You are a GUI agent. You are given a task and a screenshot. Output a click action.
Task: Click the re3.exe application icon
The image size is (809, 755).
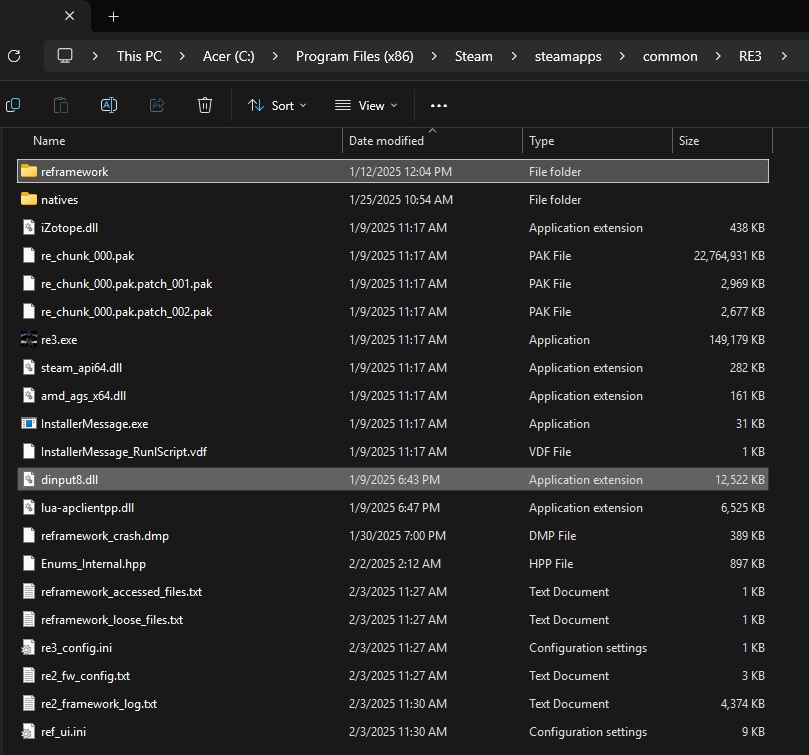coord(29,339)
